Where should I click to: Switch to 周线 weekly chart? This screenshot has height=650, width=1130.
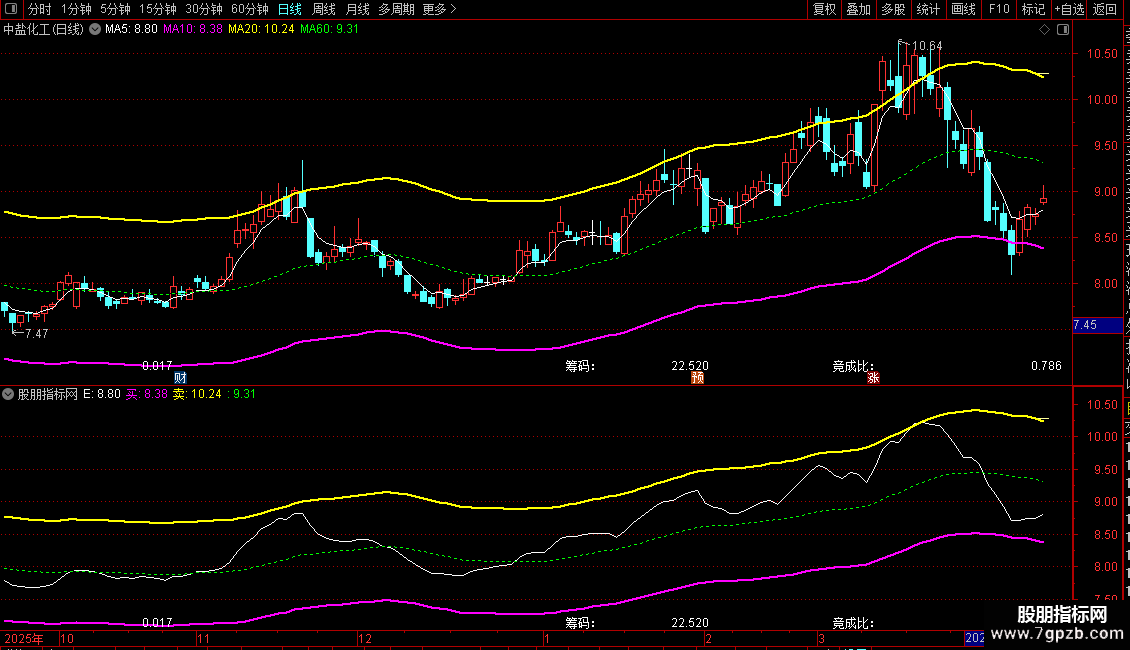click(x=324, y=9)
